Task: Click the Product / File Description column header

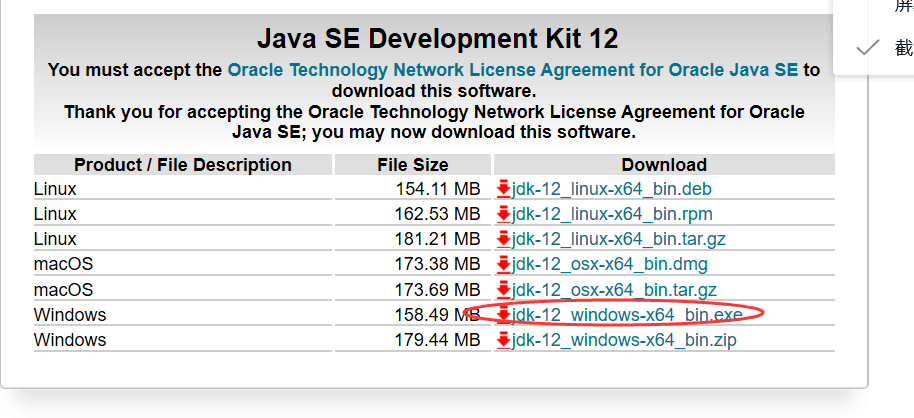Action: [x=183, y=165]
